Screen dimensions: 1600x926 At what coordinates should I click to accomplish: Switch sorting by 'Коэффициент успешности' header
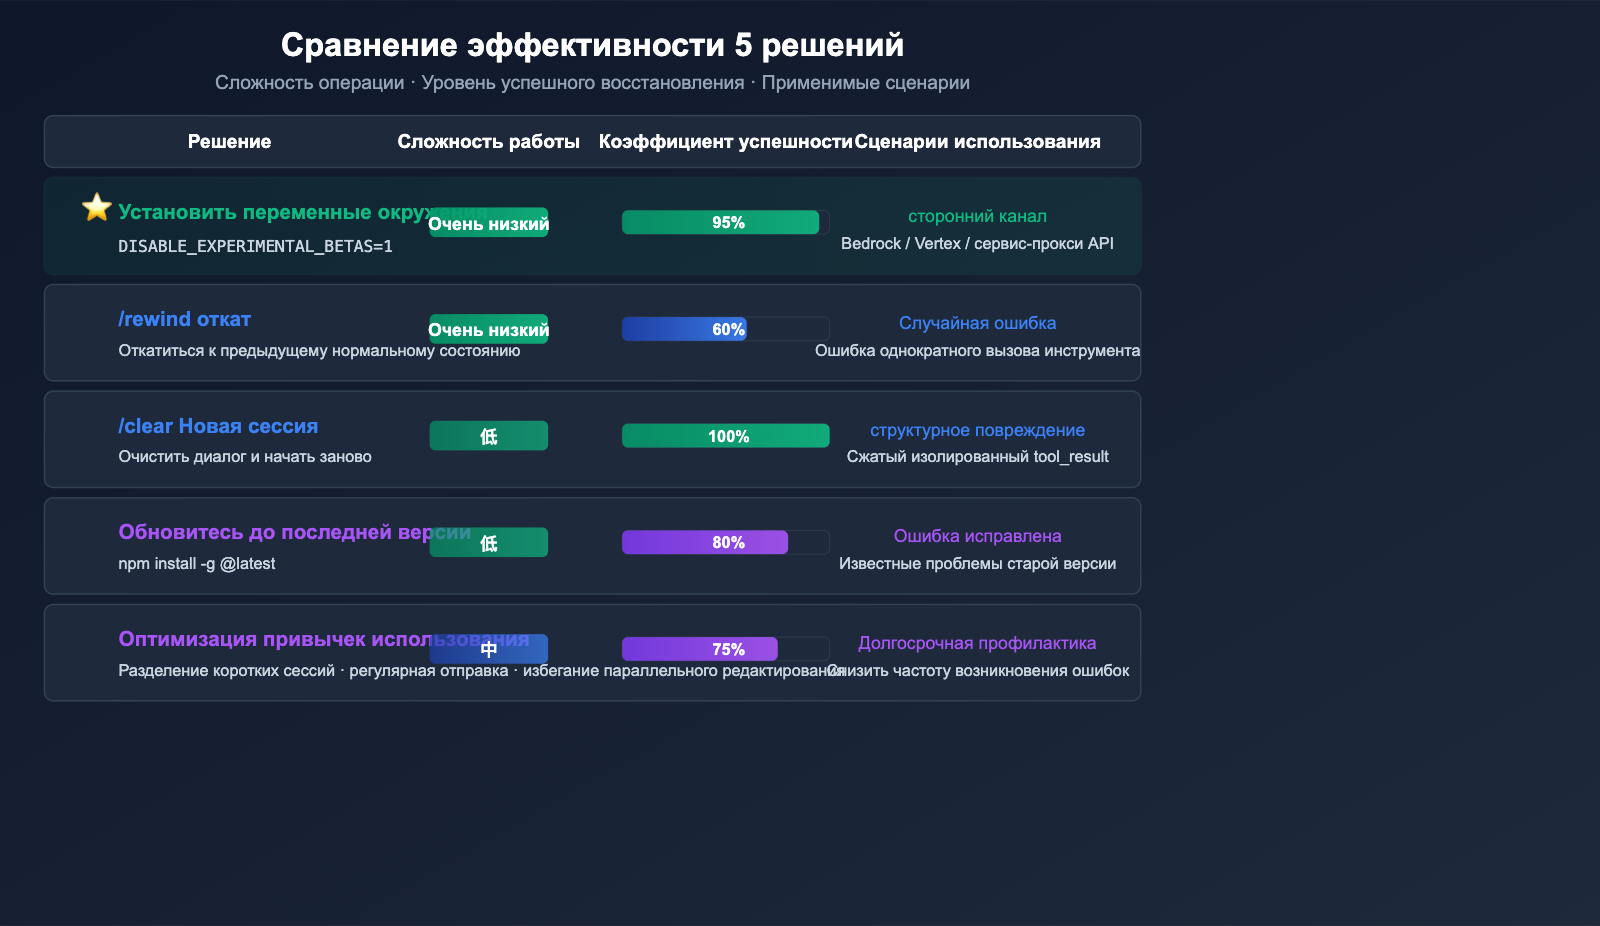(726, 141)
